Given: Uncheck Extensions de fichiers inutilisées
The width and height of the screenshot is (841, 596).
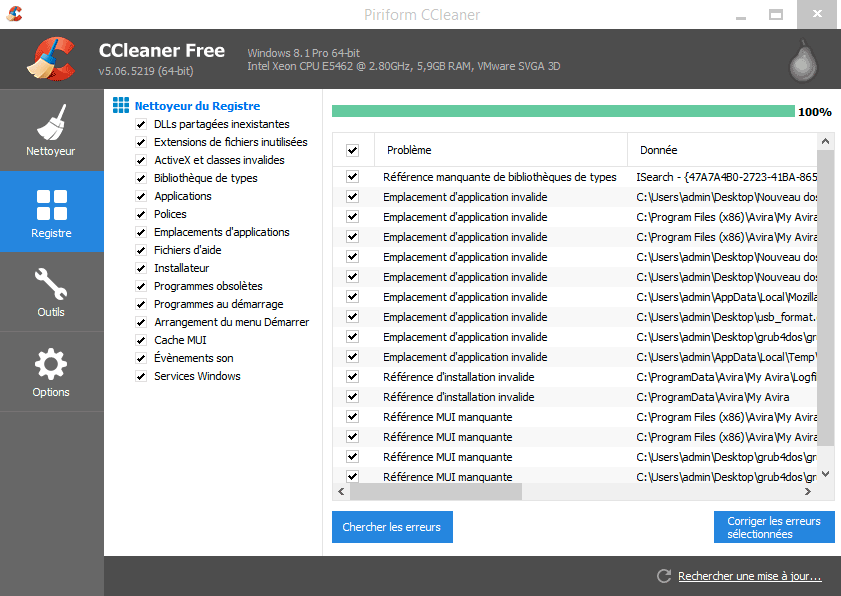Looking at the screenshot, I should point(141,142).
